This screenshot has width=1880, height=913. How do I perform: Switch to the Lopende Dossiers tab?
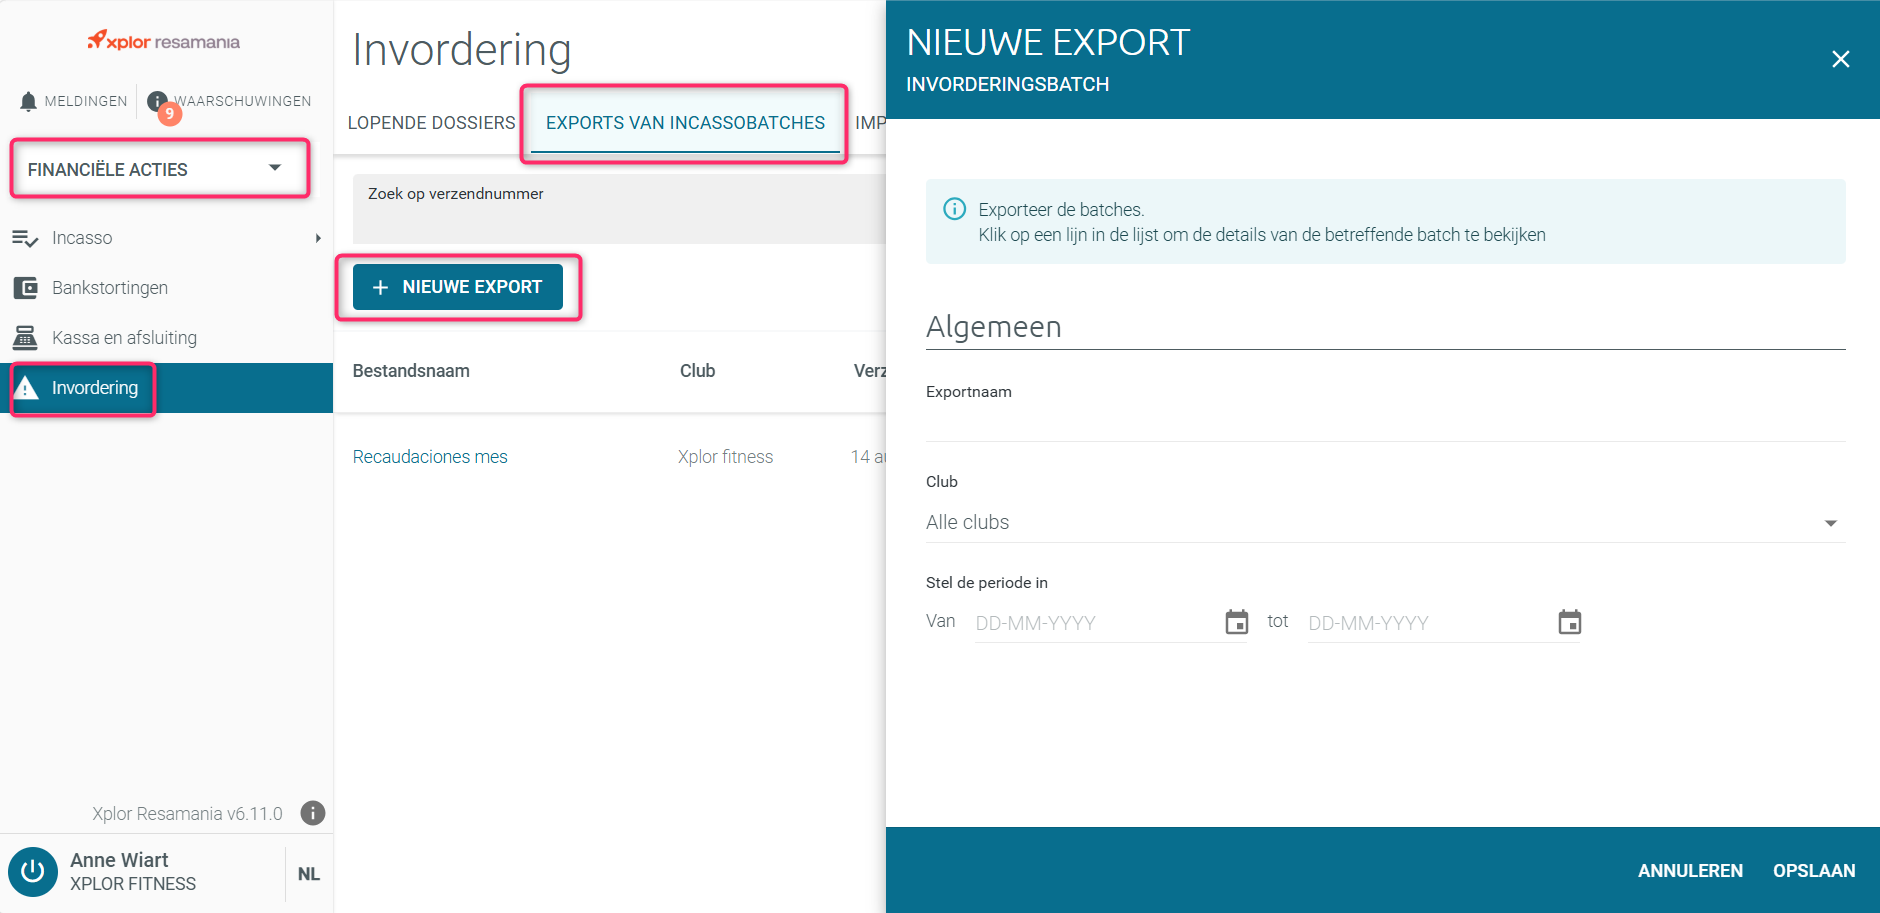tap(431, 123)
